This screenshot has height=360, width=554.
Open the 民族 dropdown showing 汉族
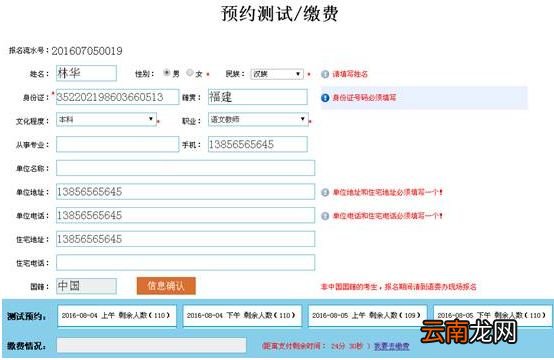pyautogui.click(x=277, y=74)
